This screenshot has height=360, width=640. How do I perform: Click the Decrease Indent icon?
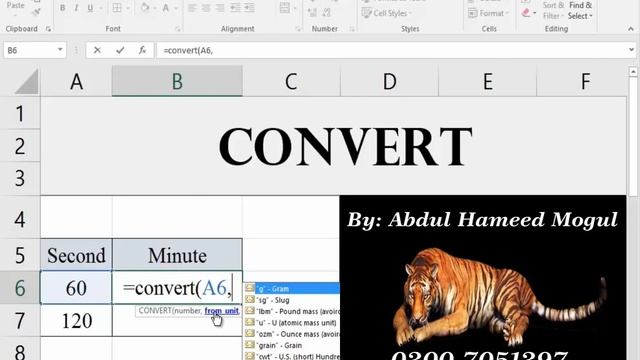[x=236, y=8]
